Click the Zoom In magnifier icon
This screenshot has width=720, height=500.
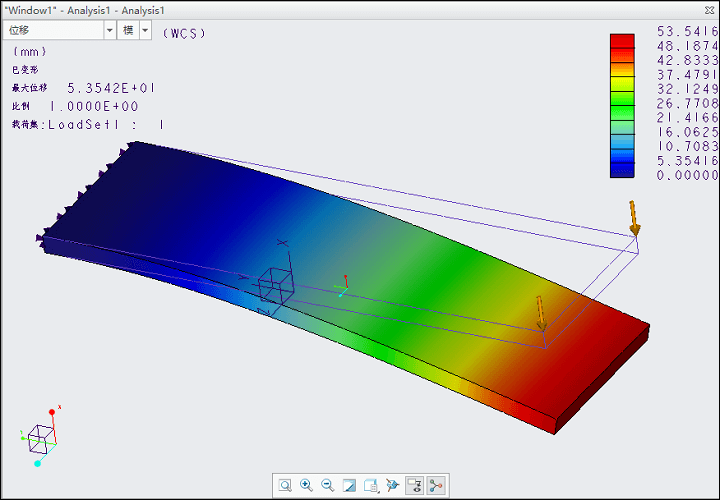tap(306, 485)
